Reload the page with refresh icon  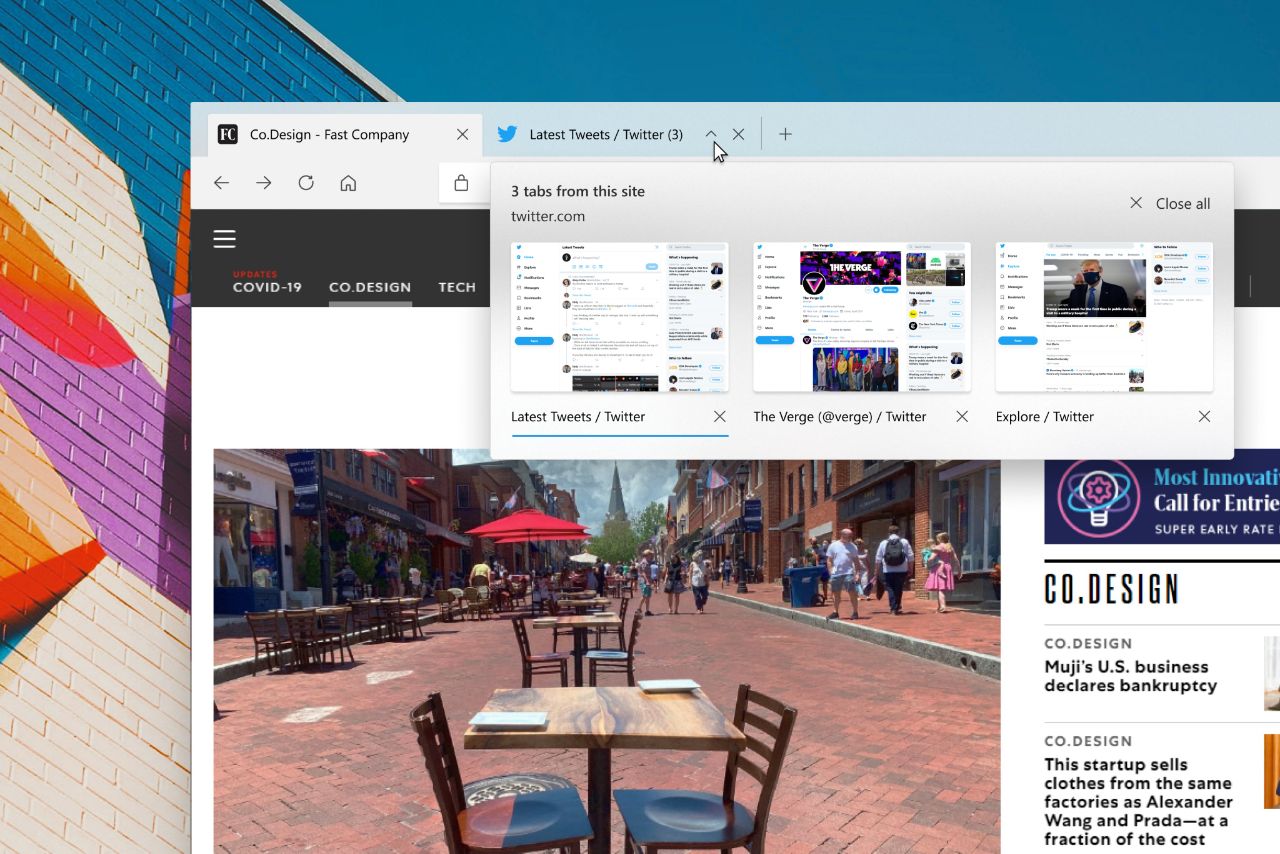coord(306,183)
